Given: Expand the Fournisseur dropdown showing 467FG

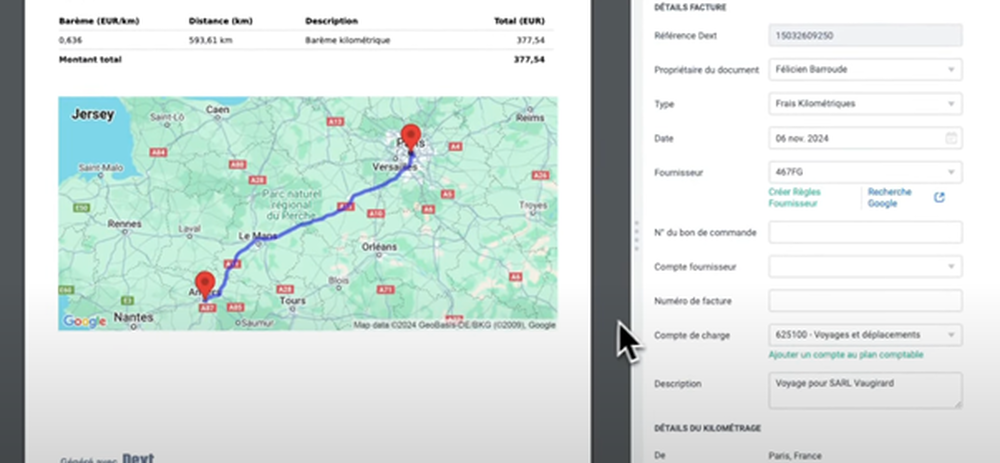Looking at the screenshot, I should [865, 172].
